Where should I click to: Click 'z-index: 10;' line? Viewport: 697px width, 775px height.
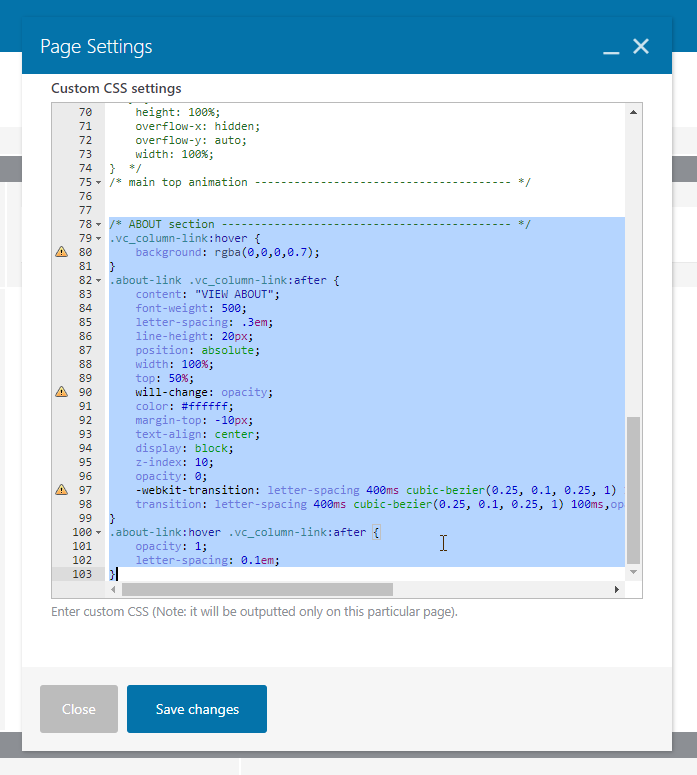174,462
